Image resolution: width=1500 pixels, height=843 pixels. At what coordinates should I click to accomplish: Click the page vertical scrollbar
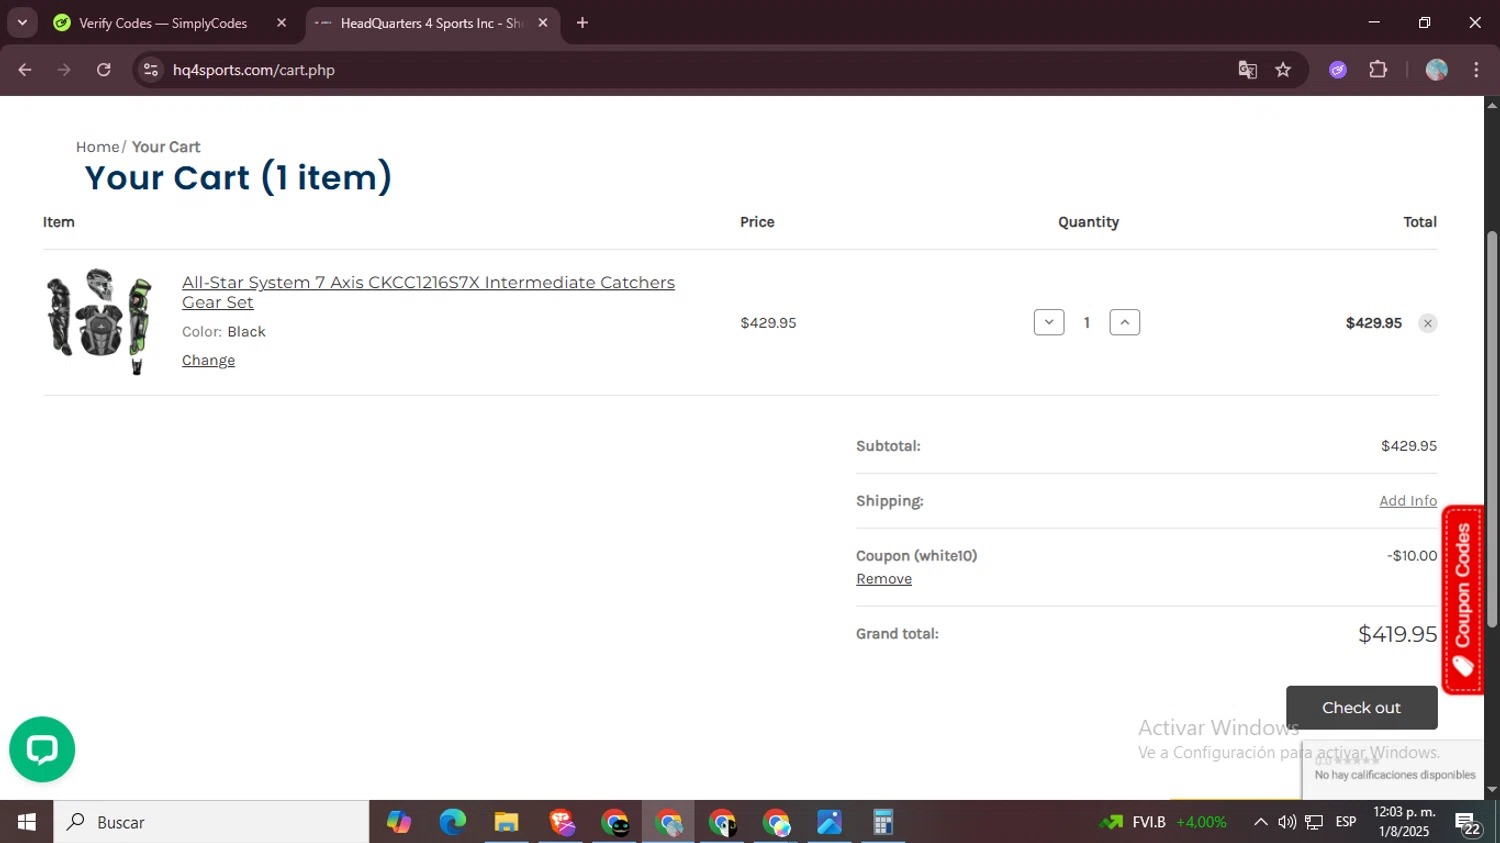click(1492, 430)
